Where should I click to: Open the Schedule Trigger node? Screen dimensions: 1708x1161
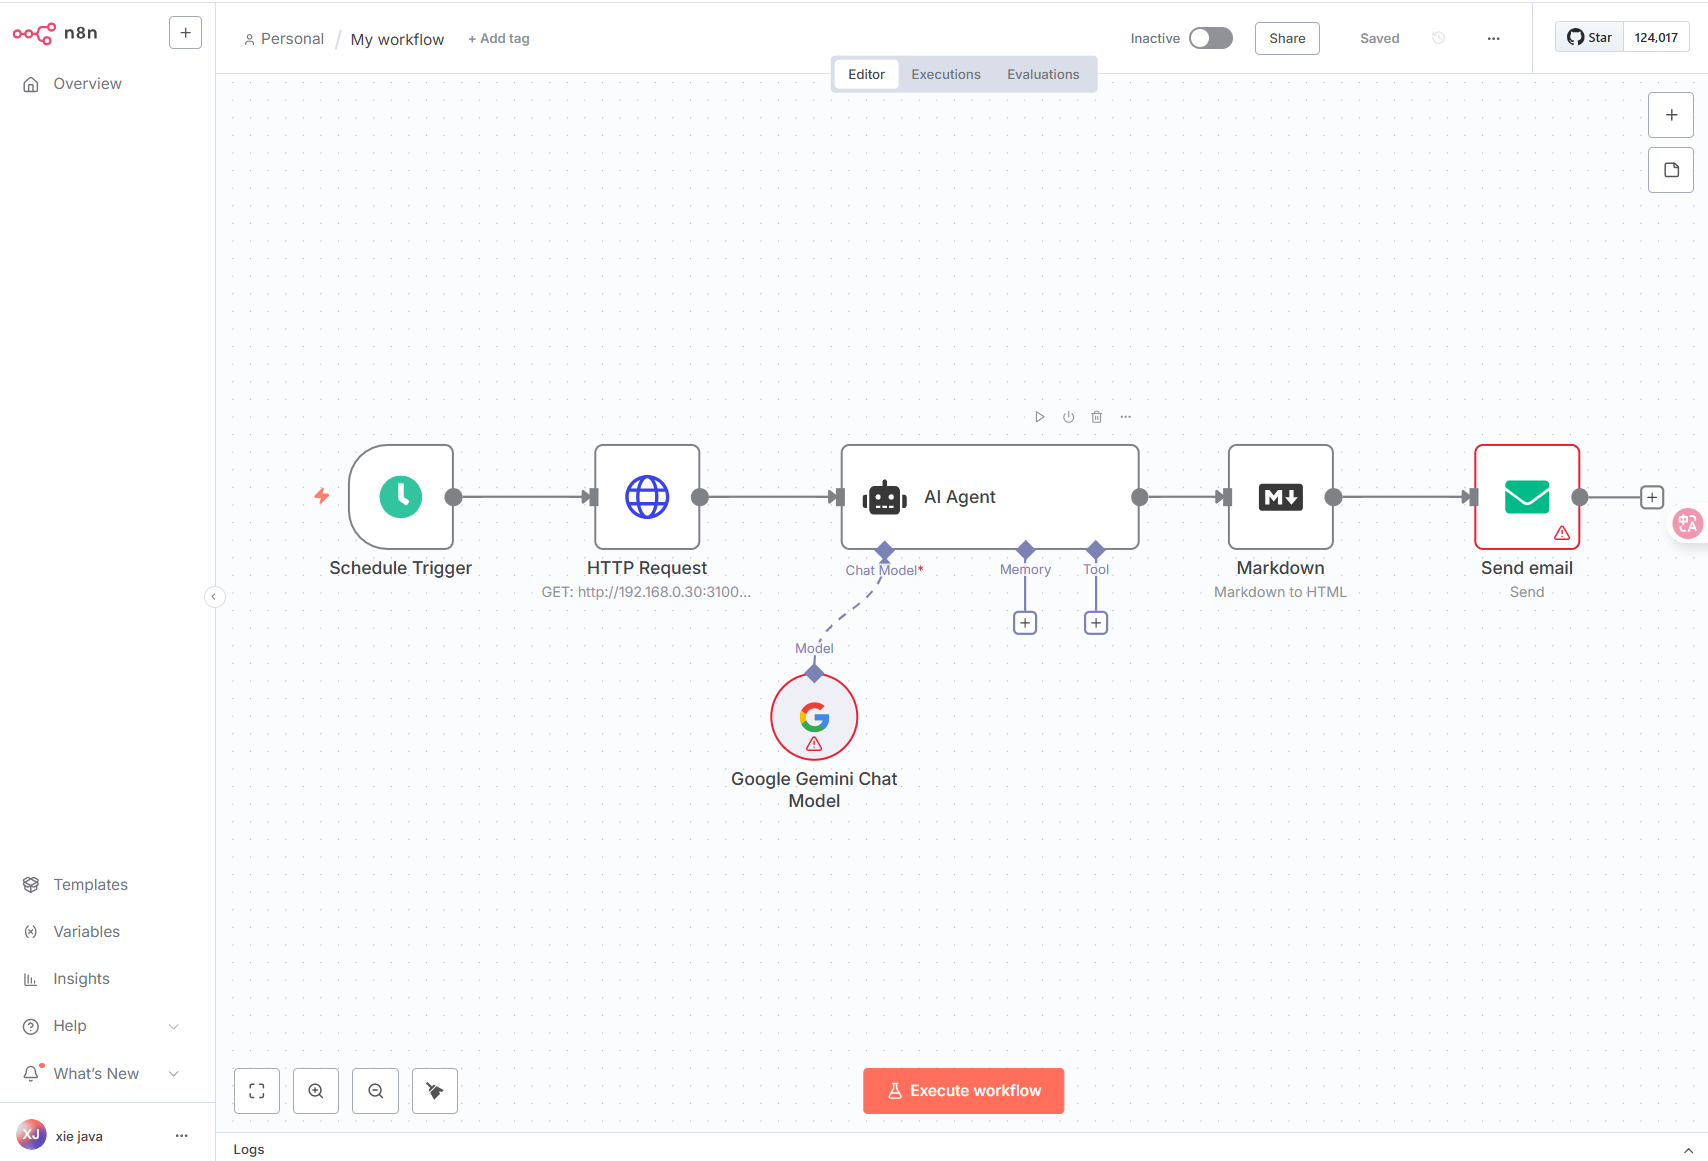point(401,497)
